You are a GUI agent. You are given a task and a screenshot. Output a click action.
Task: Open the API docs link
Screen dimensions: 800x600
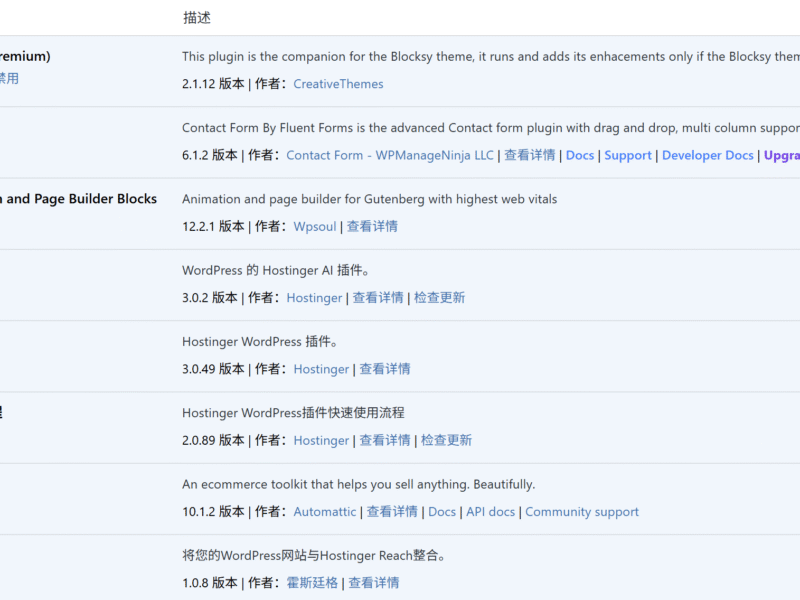(491, 512)
